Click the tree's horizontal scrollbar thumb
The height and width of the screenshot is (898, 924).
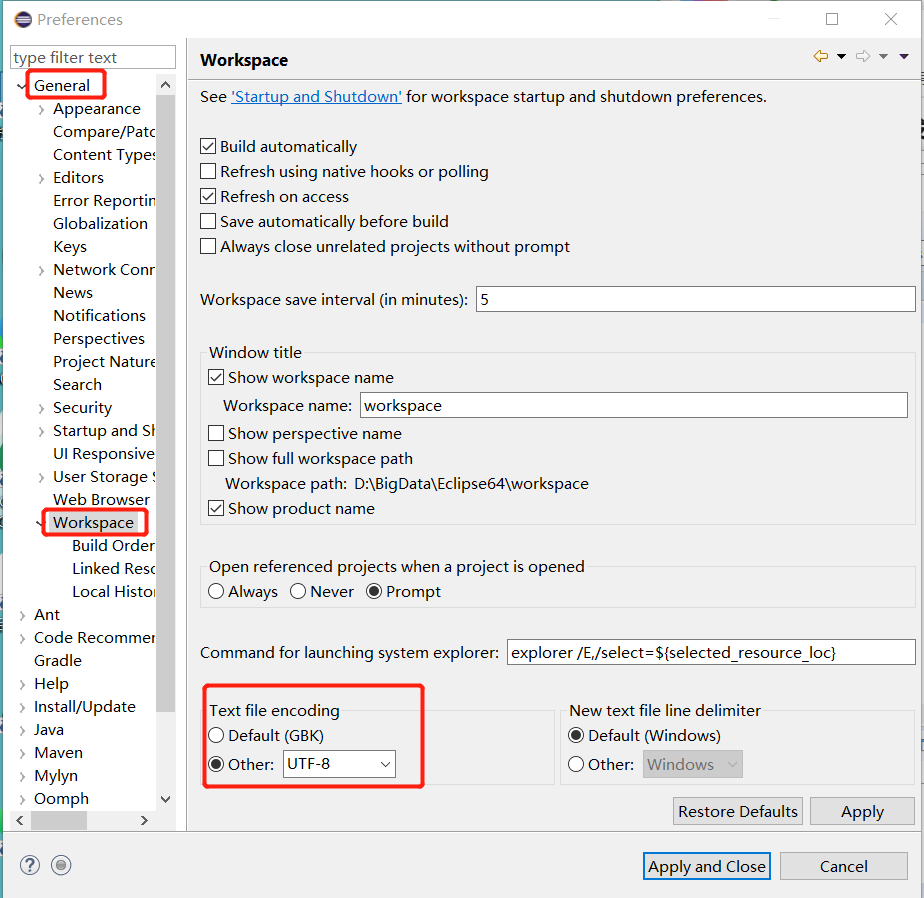point(58,820)
